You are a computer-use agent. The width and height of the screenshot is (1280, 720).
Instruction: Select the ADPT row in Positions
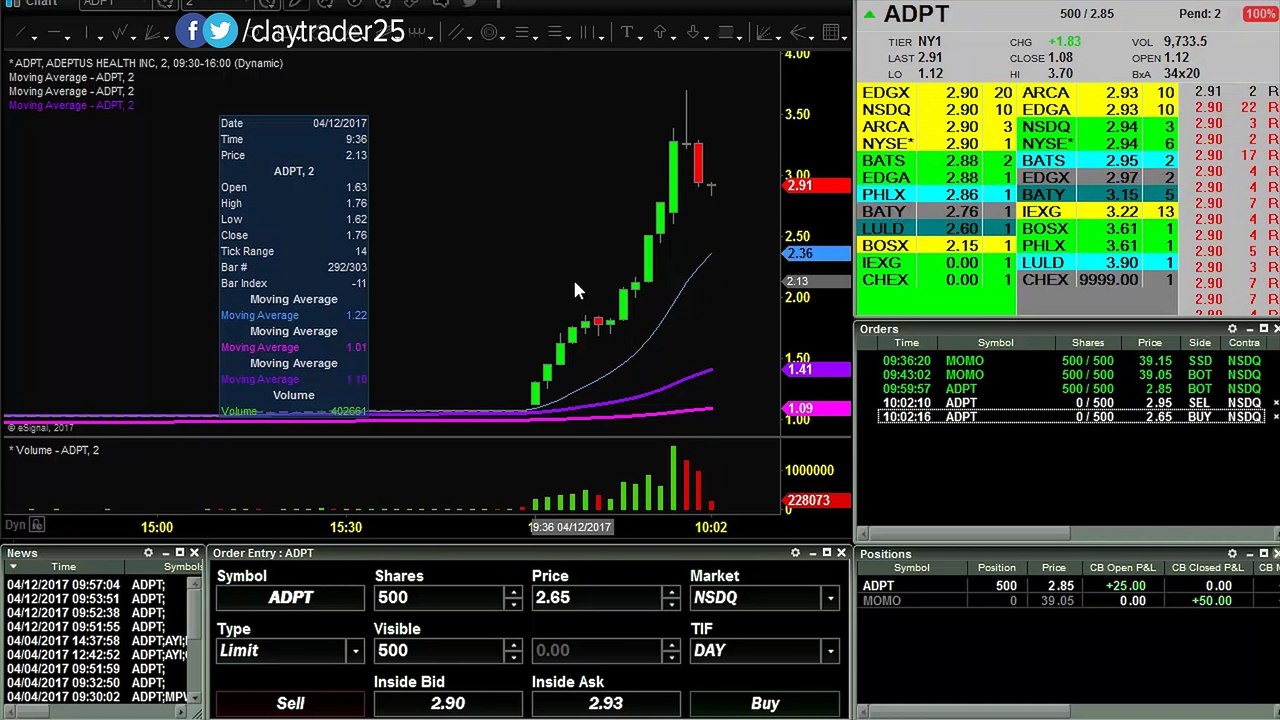pyautogui.click(x=1068, y=586)
